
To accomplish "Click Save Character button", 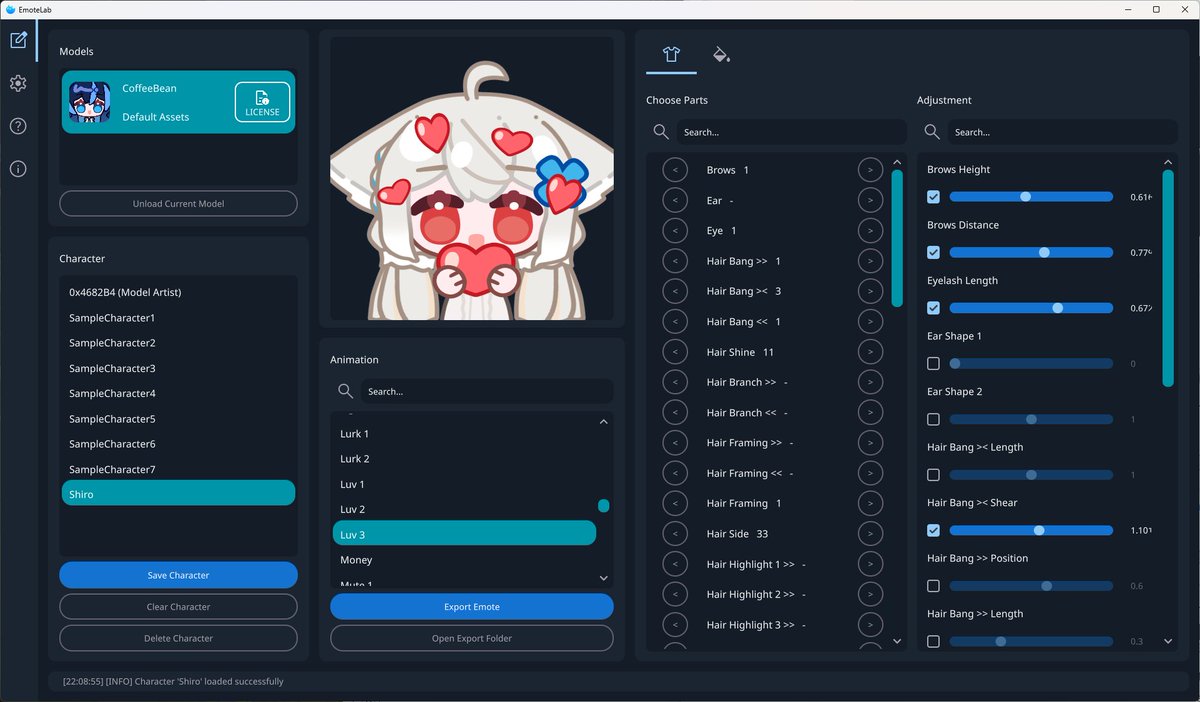I will tap(178, 575).
